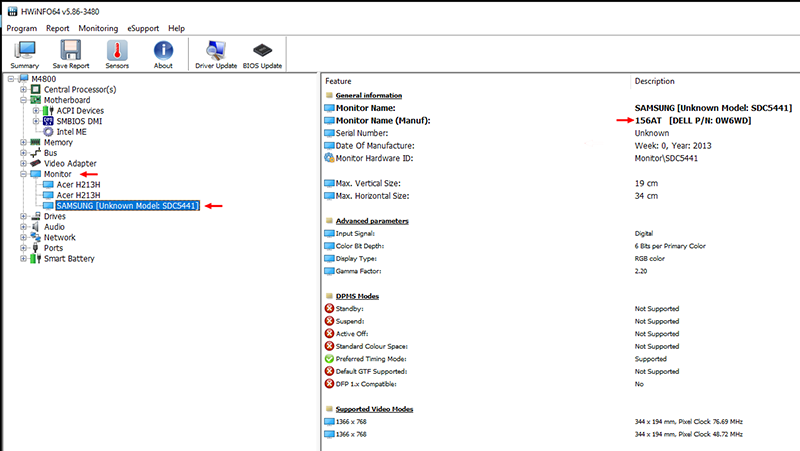Select the Smart Battery tree item label
The image size is (800, 451).
click(x=69, y=259)
